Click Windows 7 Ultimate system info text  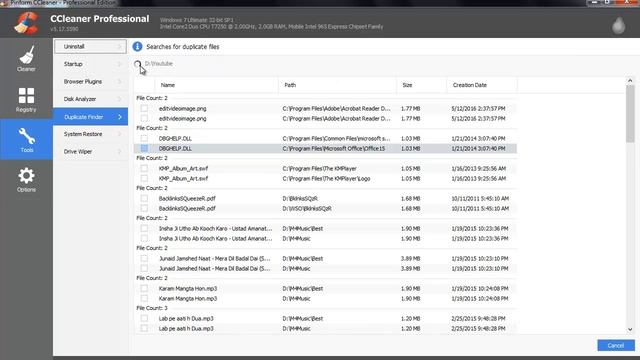(196, 20)
